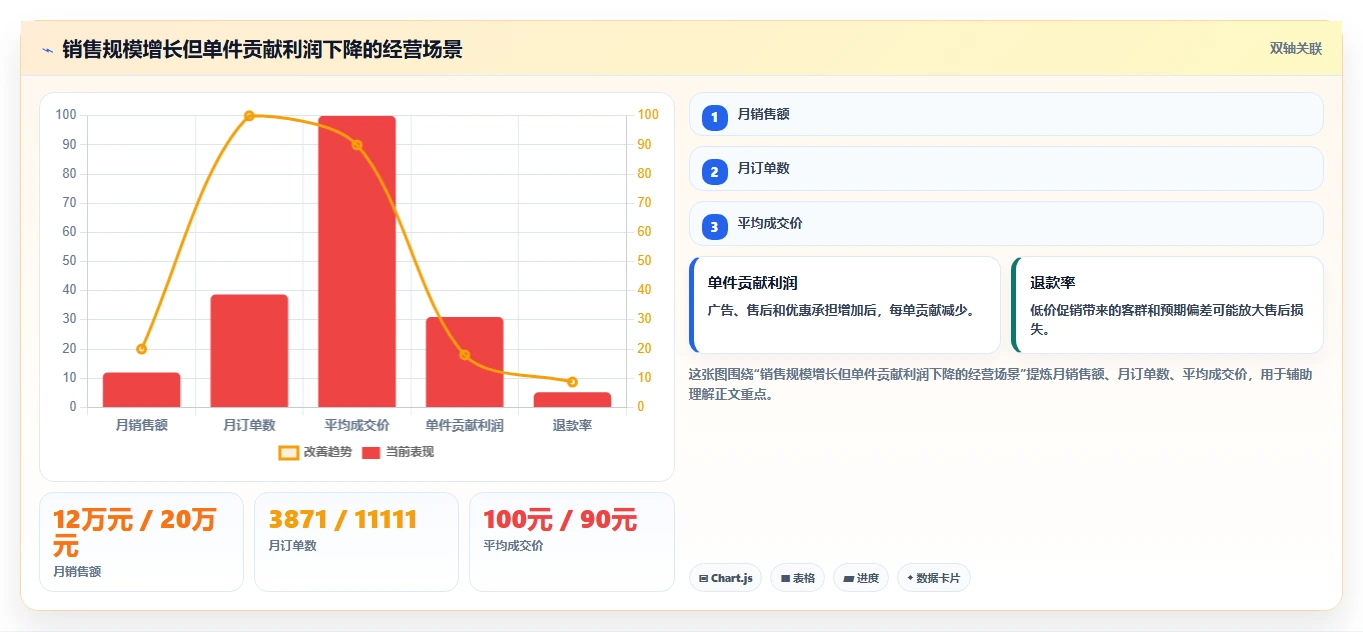The width and height of the screenshot is (1363, 632).
Task: Click numbered badge 1 for 月销售额
Action: click(714, 118)
